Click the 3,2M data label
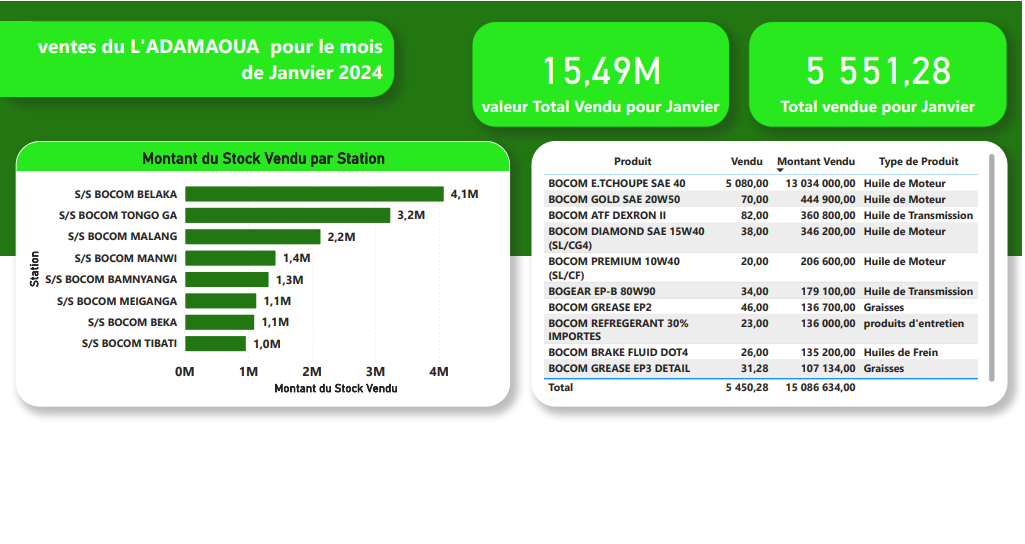 click(411, 215)
